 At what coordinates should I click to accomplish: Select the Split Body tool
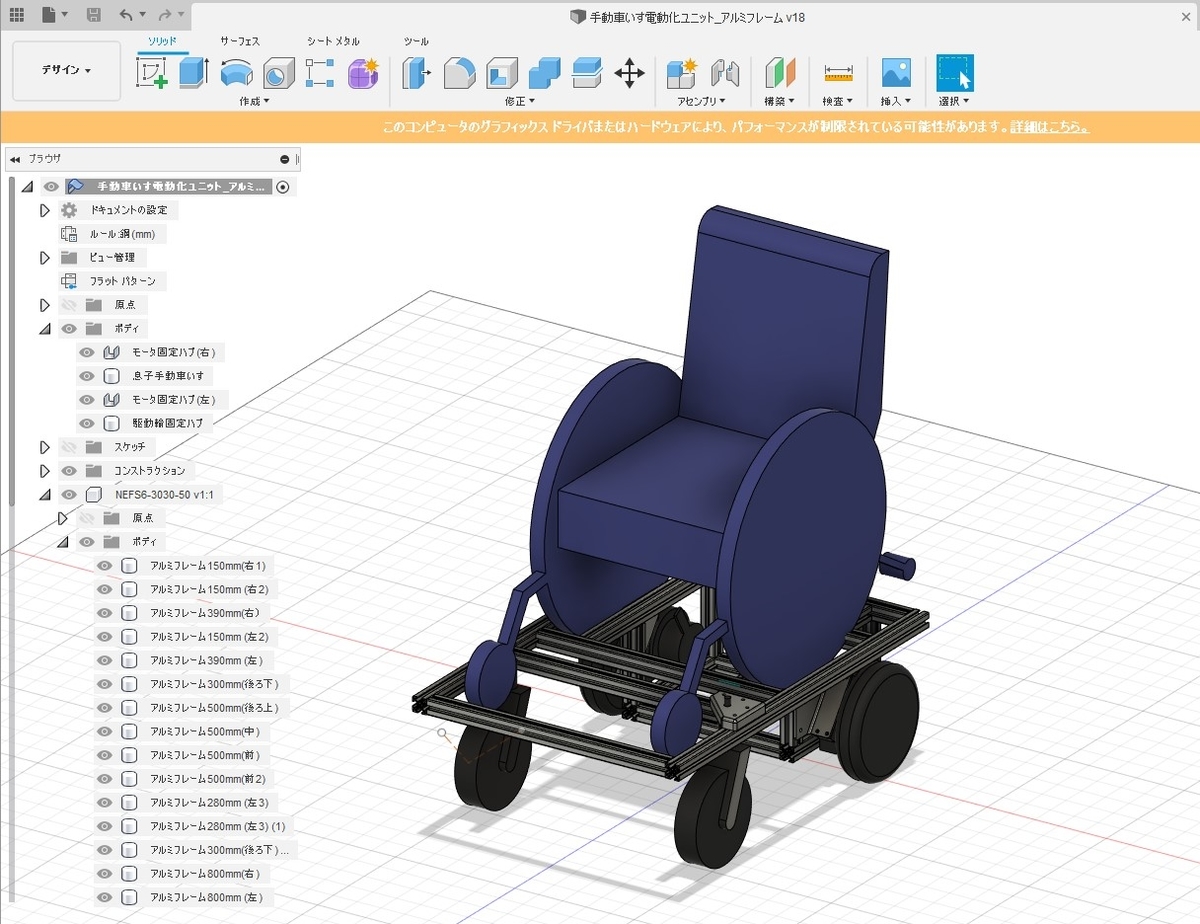click(x=586, y=73)
